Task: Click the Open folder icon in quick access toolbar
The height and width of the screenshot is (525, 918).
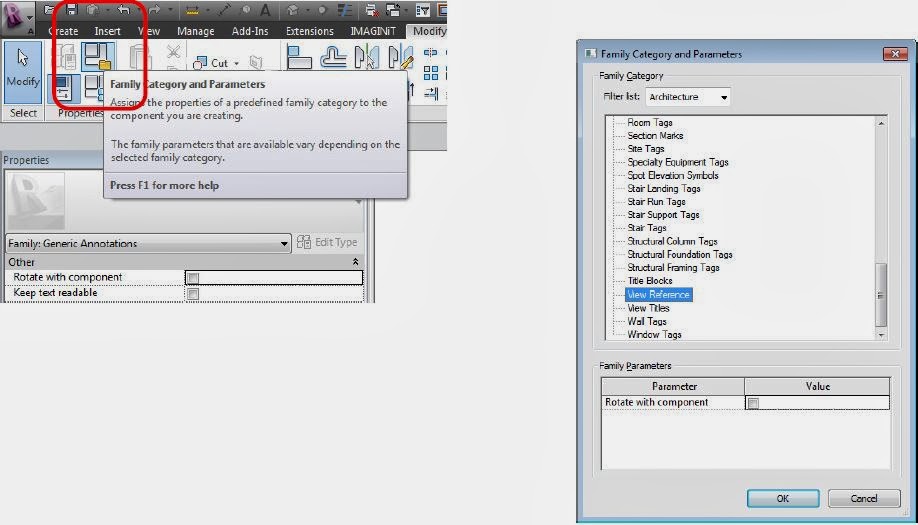Action: (50, 9)
